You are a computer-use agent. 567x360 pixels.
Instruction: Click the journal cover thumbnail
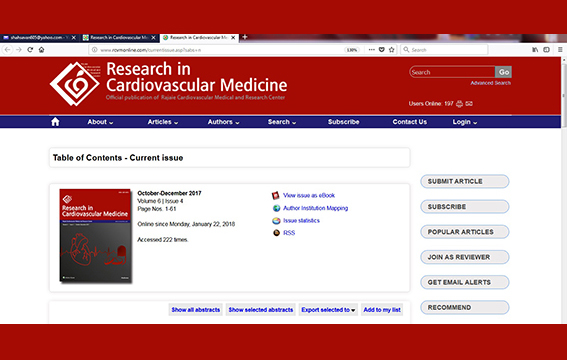pos(95,235)
